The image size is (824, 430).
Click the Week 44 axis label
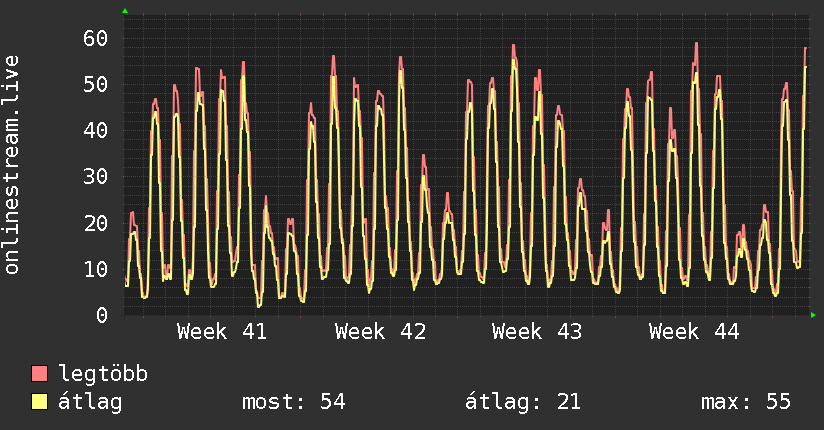pyautogui.click(x=694, y=332)
